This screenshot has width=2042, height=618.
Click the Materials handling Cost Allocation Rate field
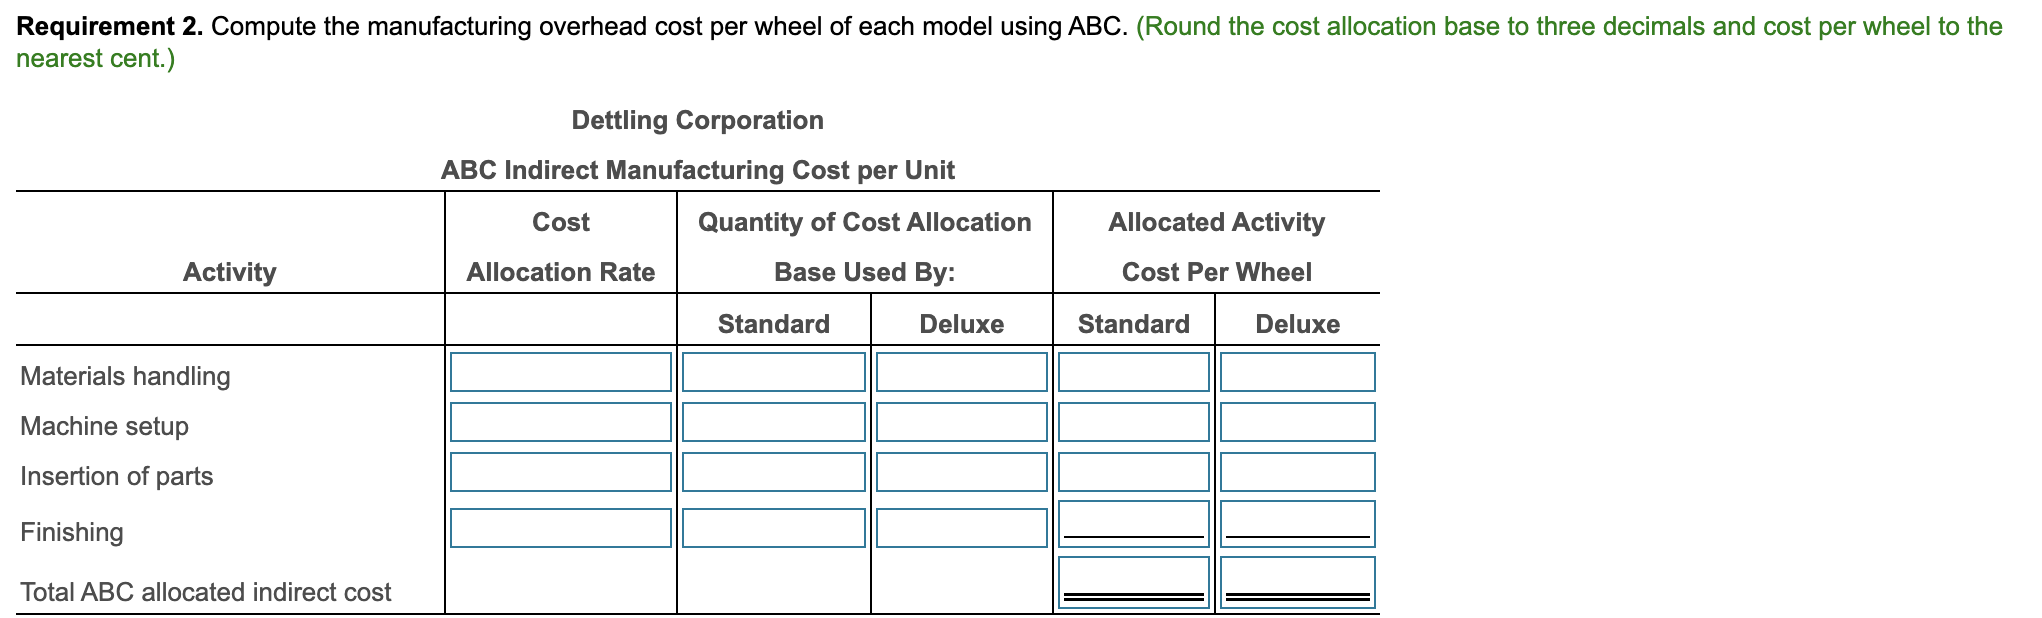pos(560,372)
